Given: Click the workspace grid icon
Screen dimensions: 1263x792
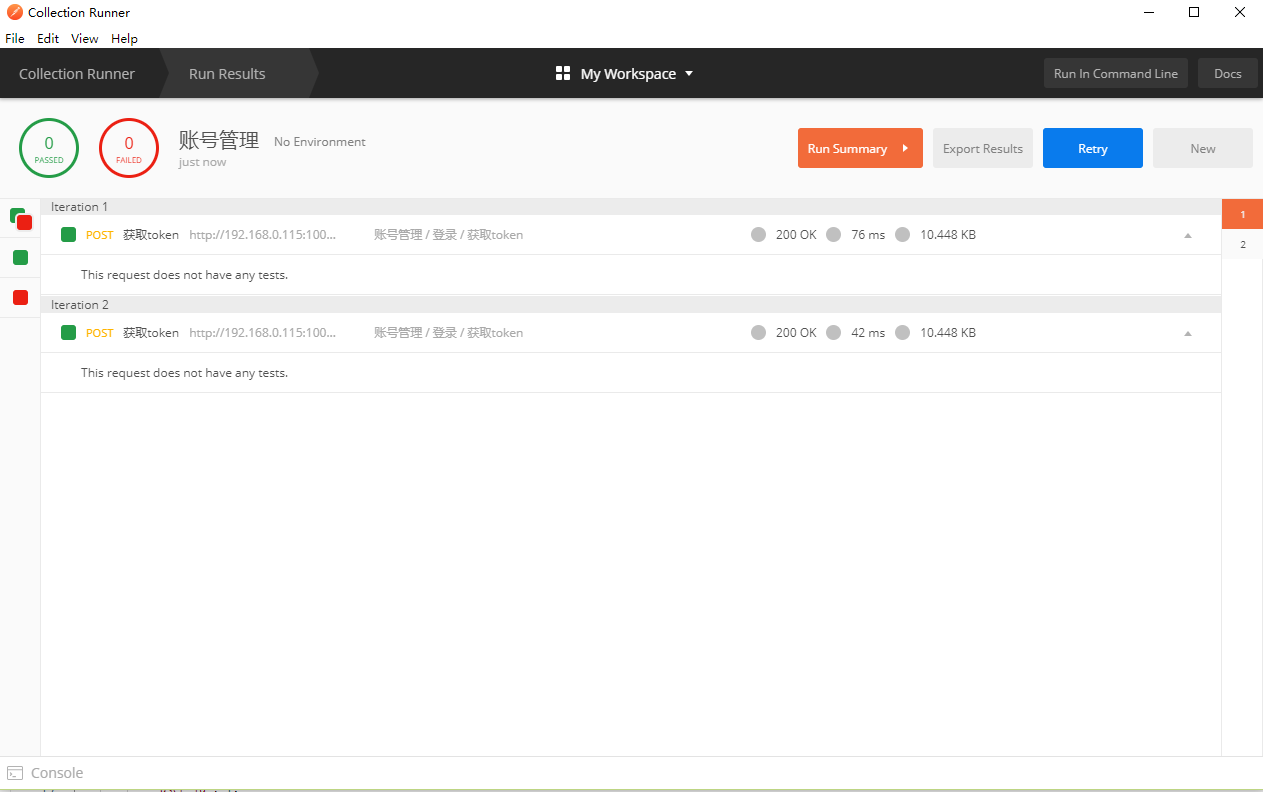Looking at the screenshot, I should point(563,74).
